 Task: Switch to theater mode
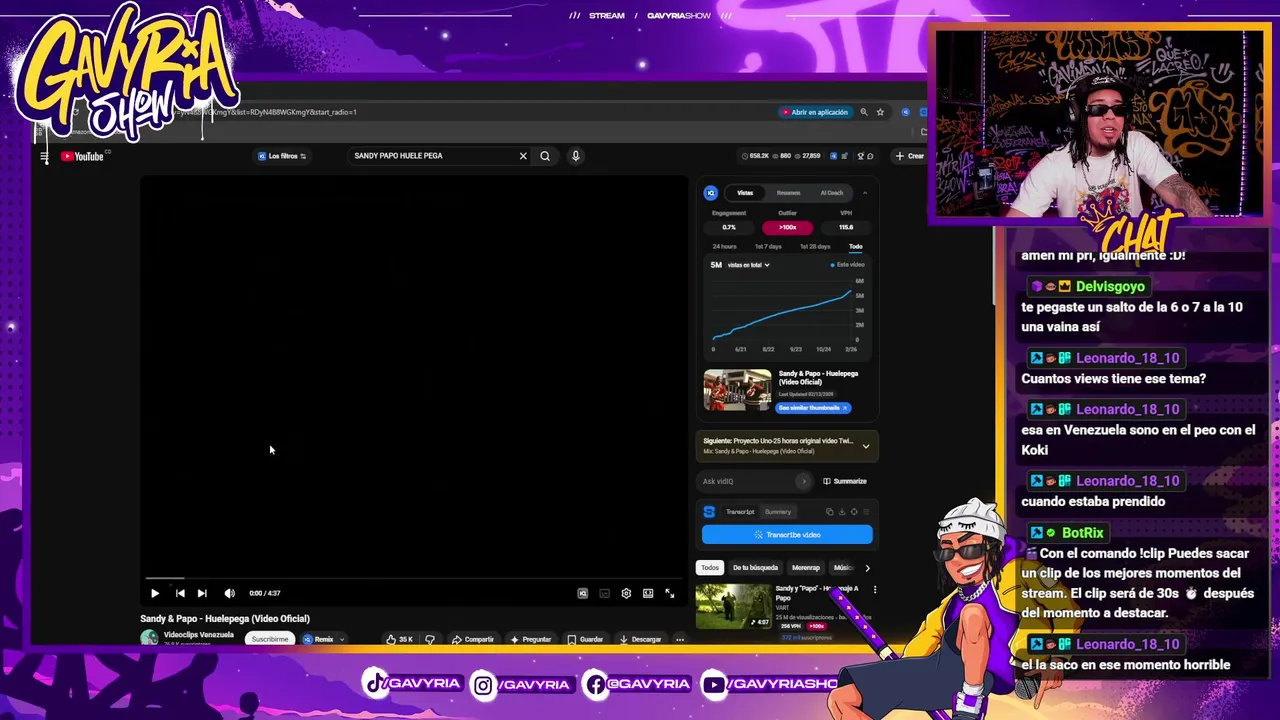[648, 593]
